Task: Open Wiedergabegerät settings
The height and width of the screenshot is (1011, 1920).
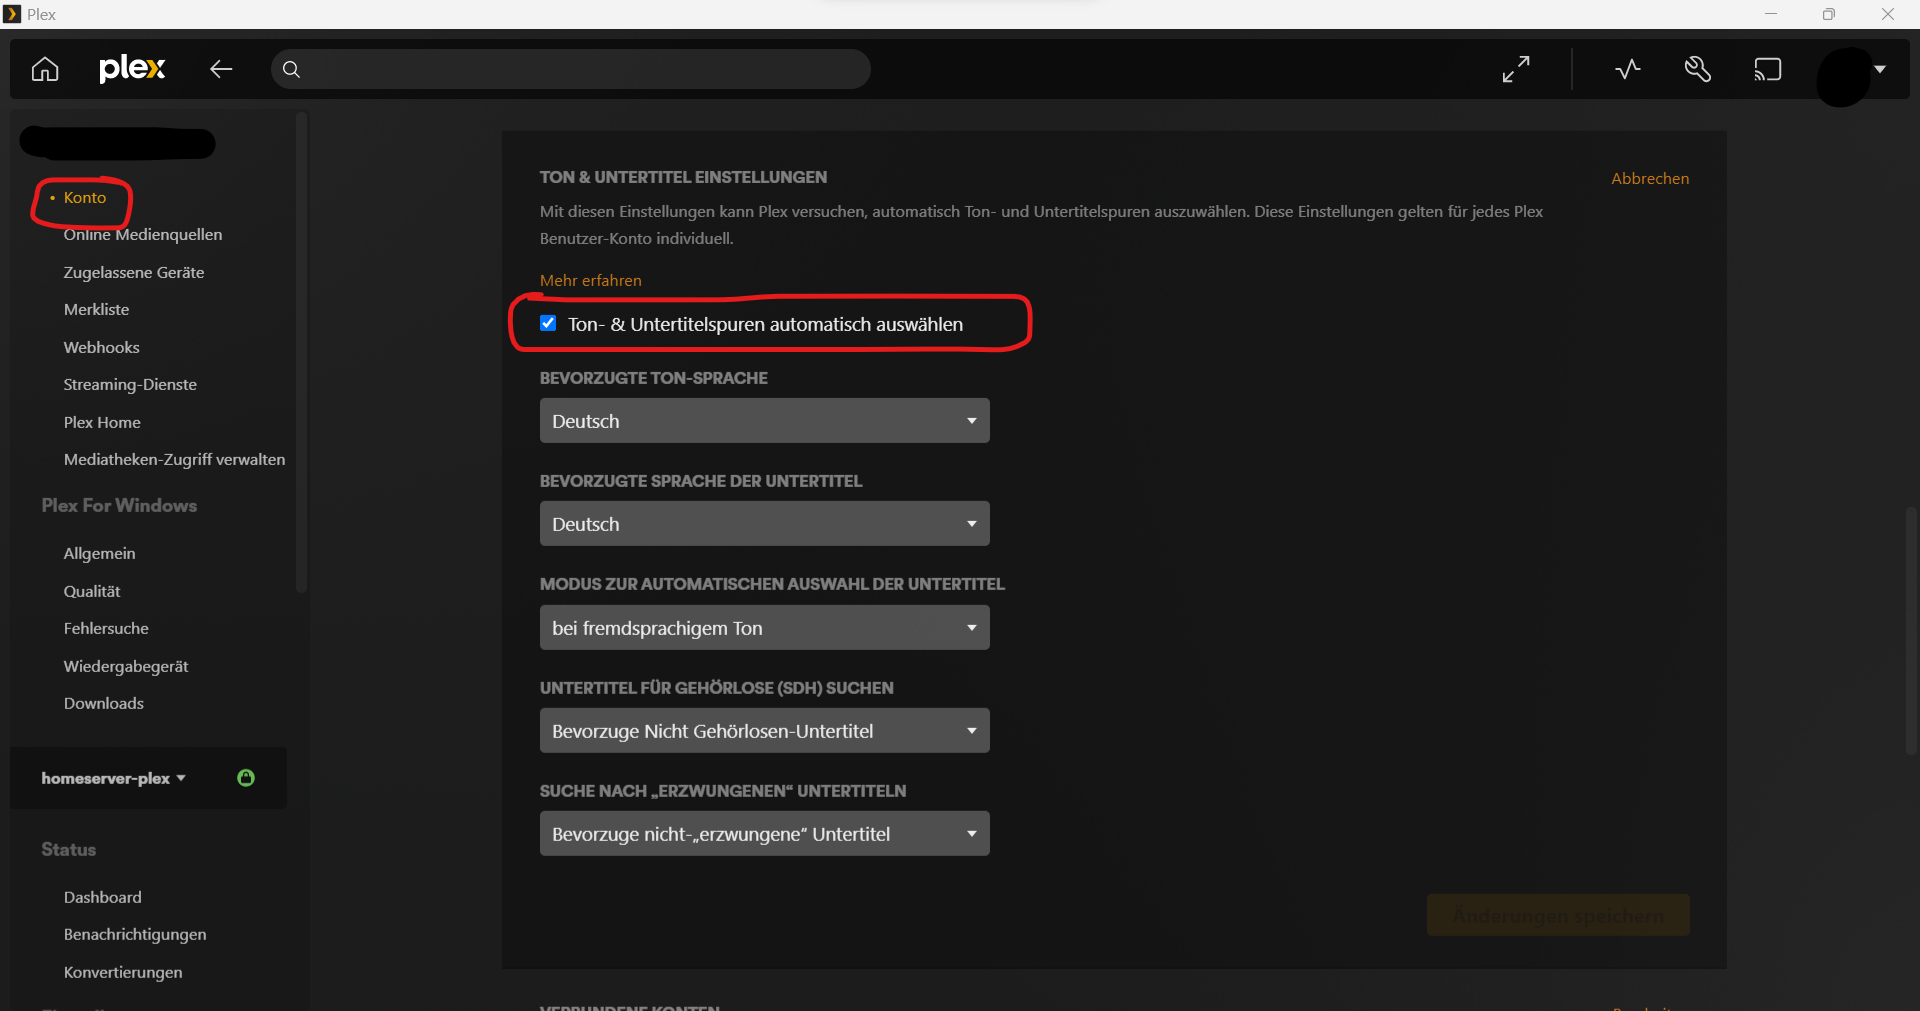Action: (126, 666)
